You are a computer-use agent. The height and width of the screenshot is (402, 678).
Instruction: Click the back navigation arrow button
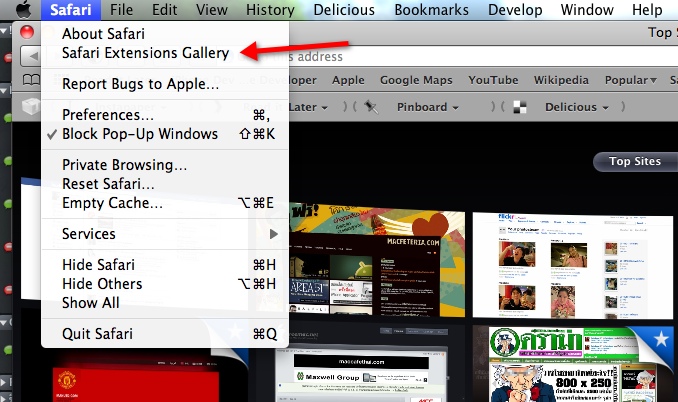31,57
